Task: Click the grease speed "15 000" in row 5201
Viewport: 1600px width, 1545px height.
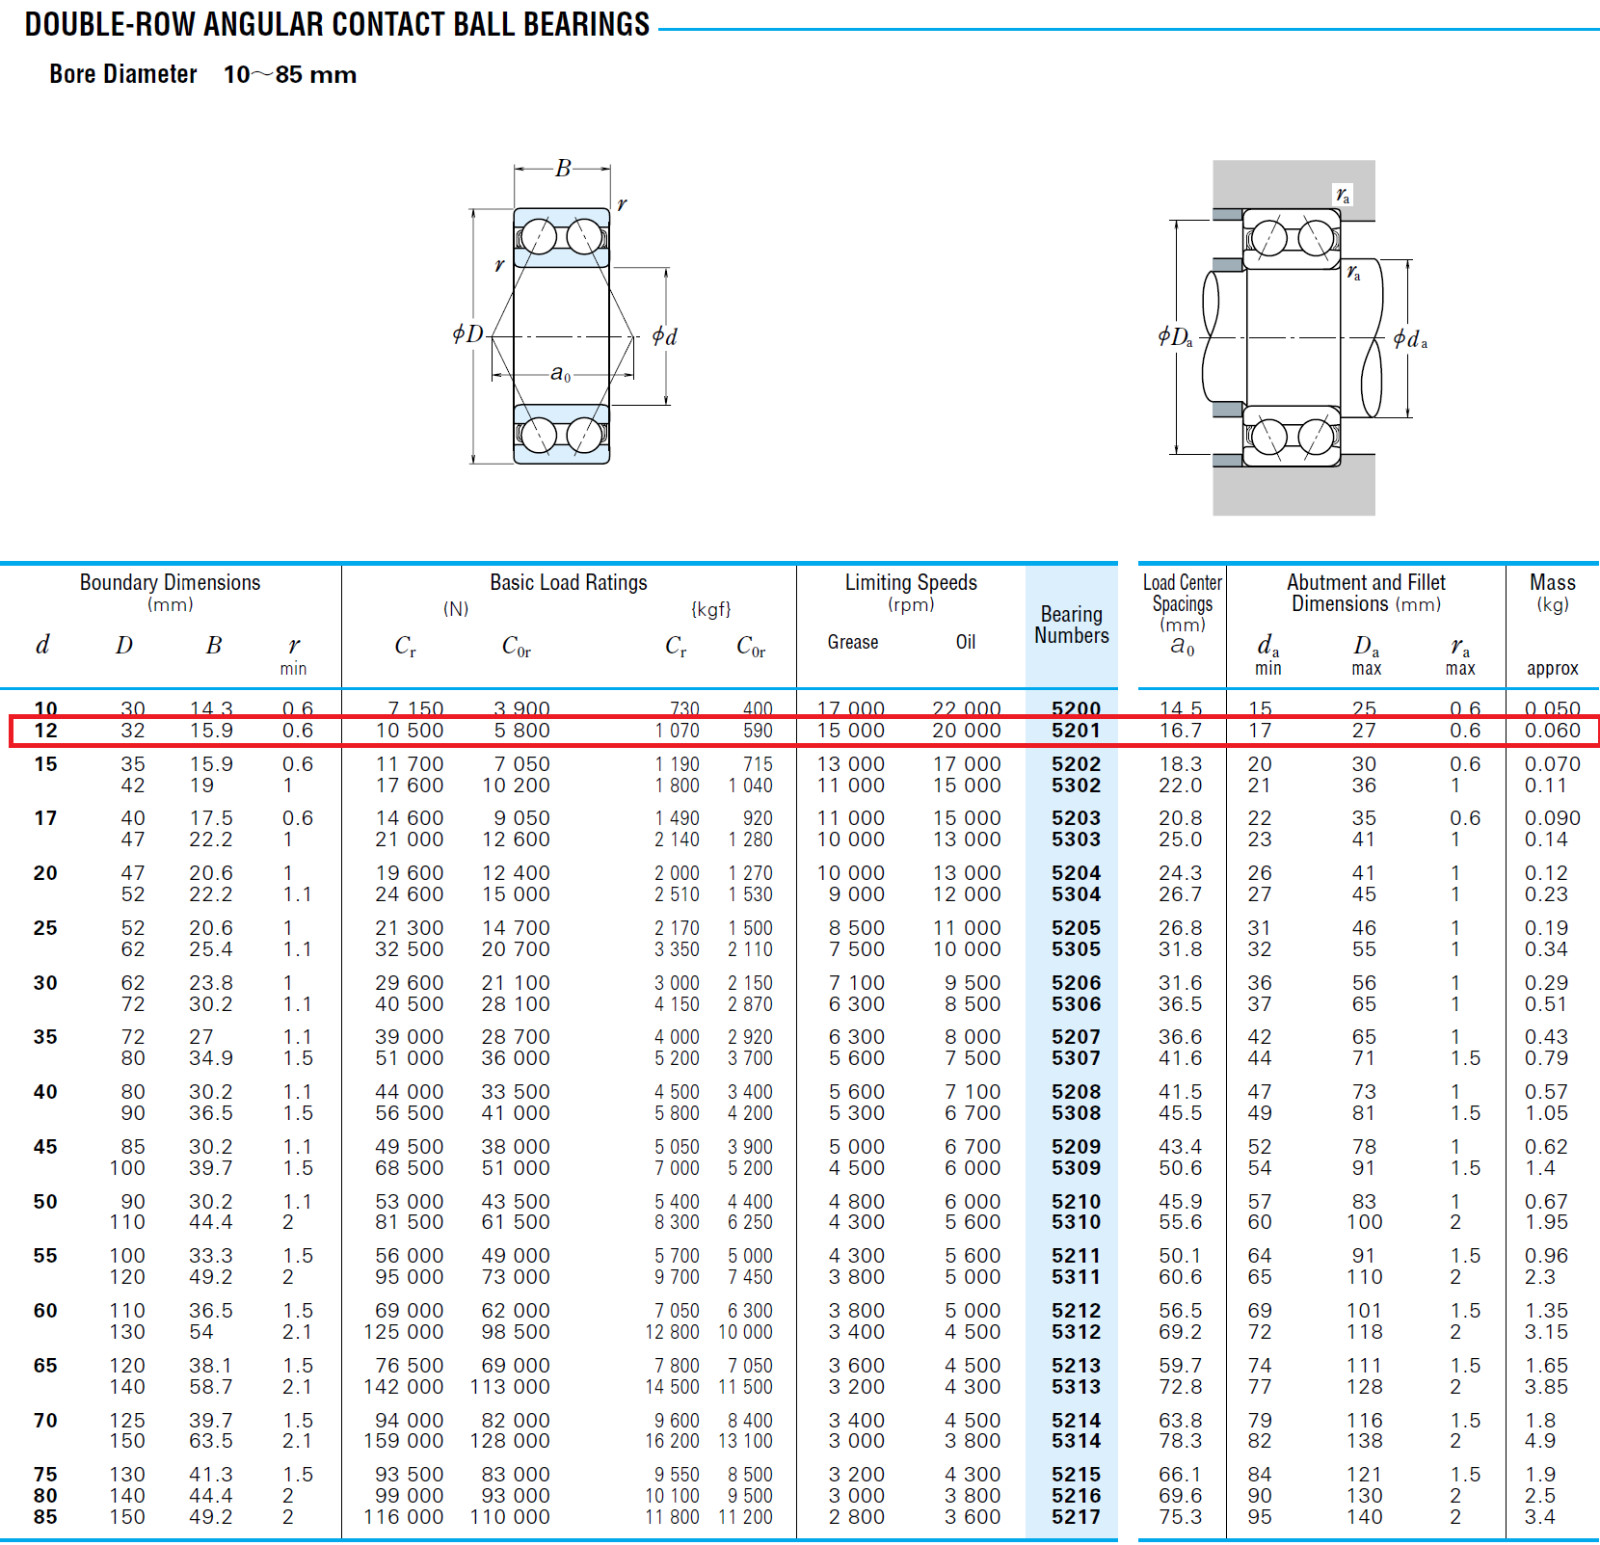Action: (x=851, y=731)
